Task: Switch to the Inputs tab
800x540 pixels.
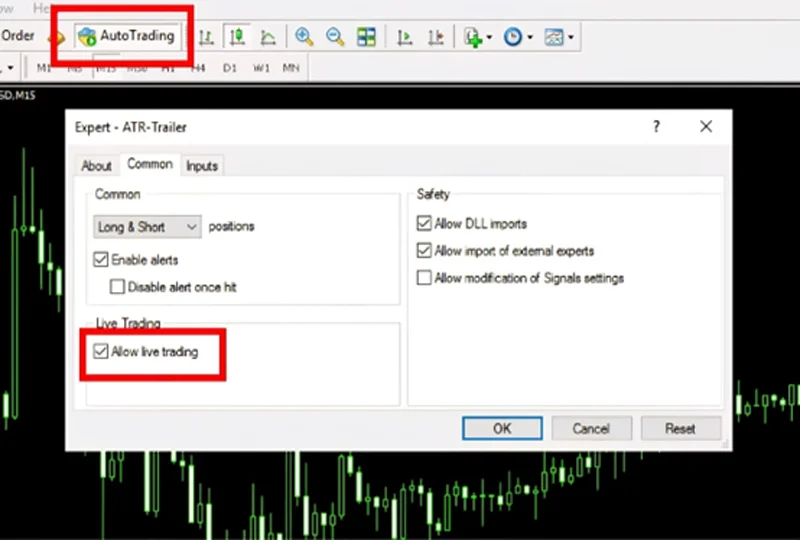Action: [x=202, y=166]
